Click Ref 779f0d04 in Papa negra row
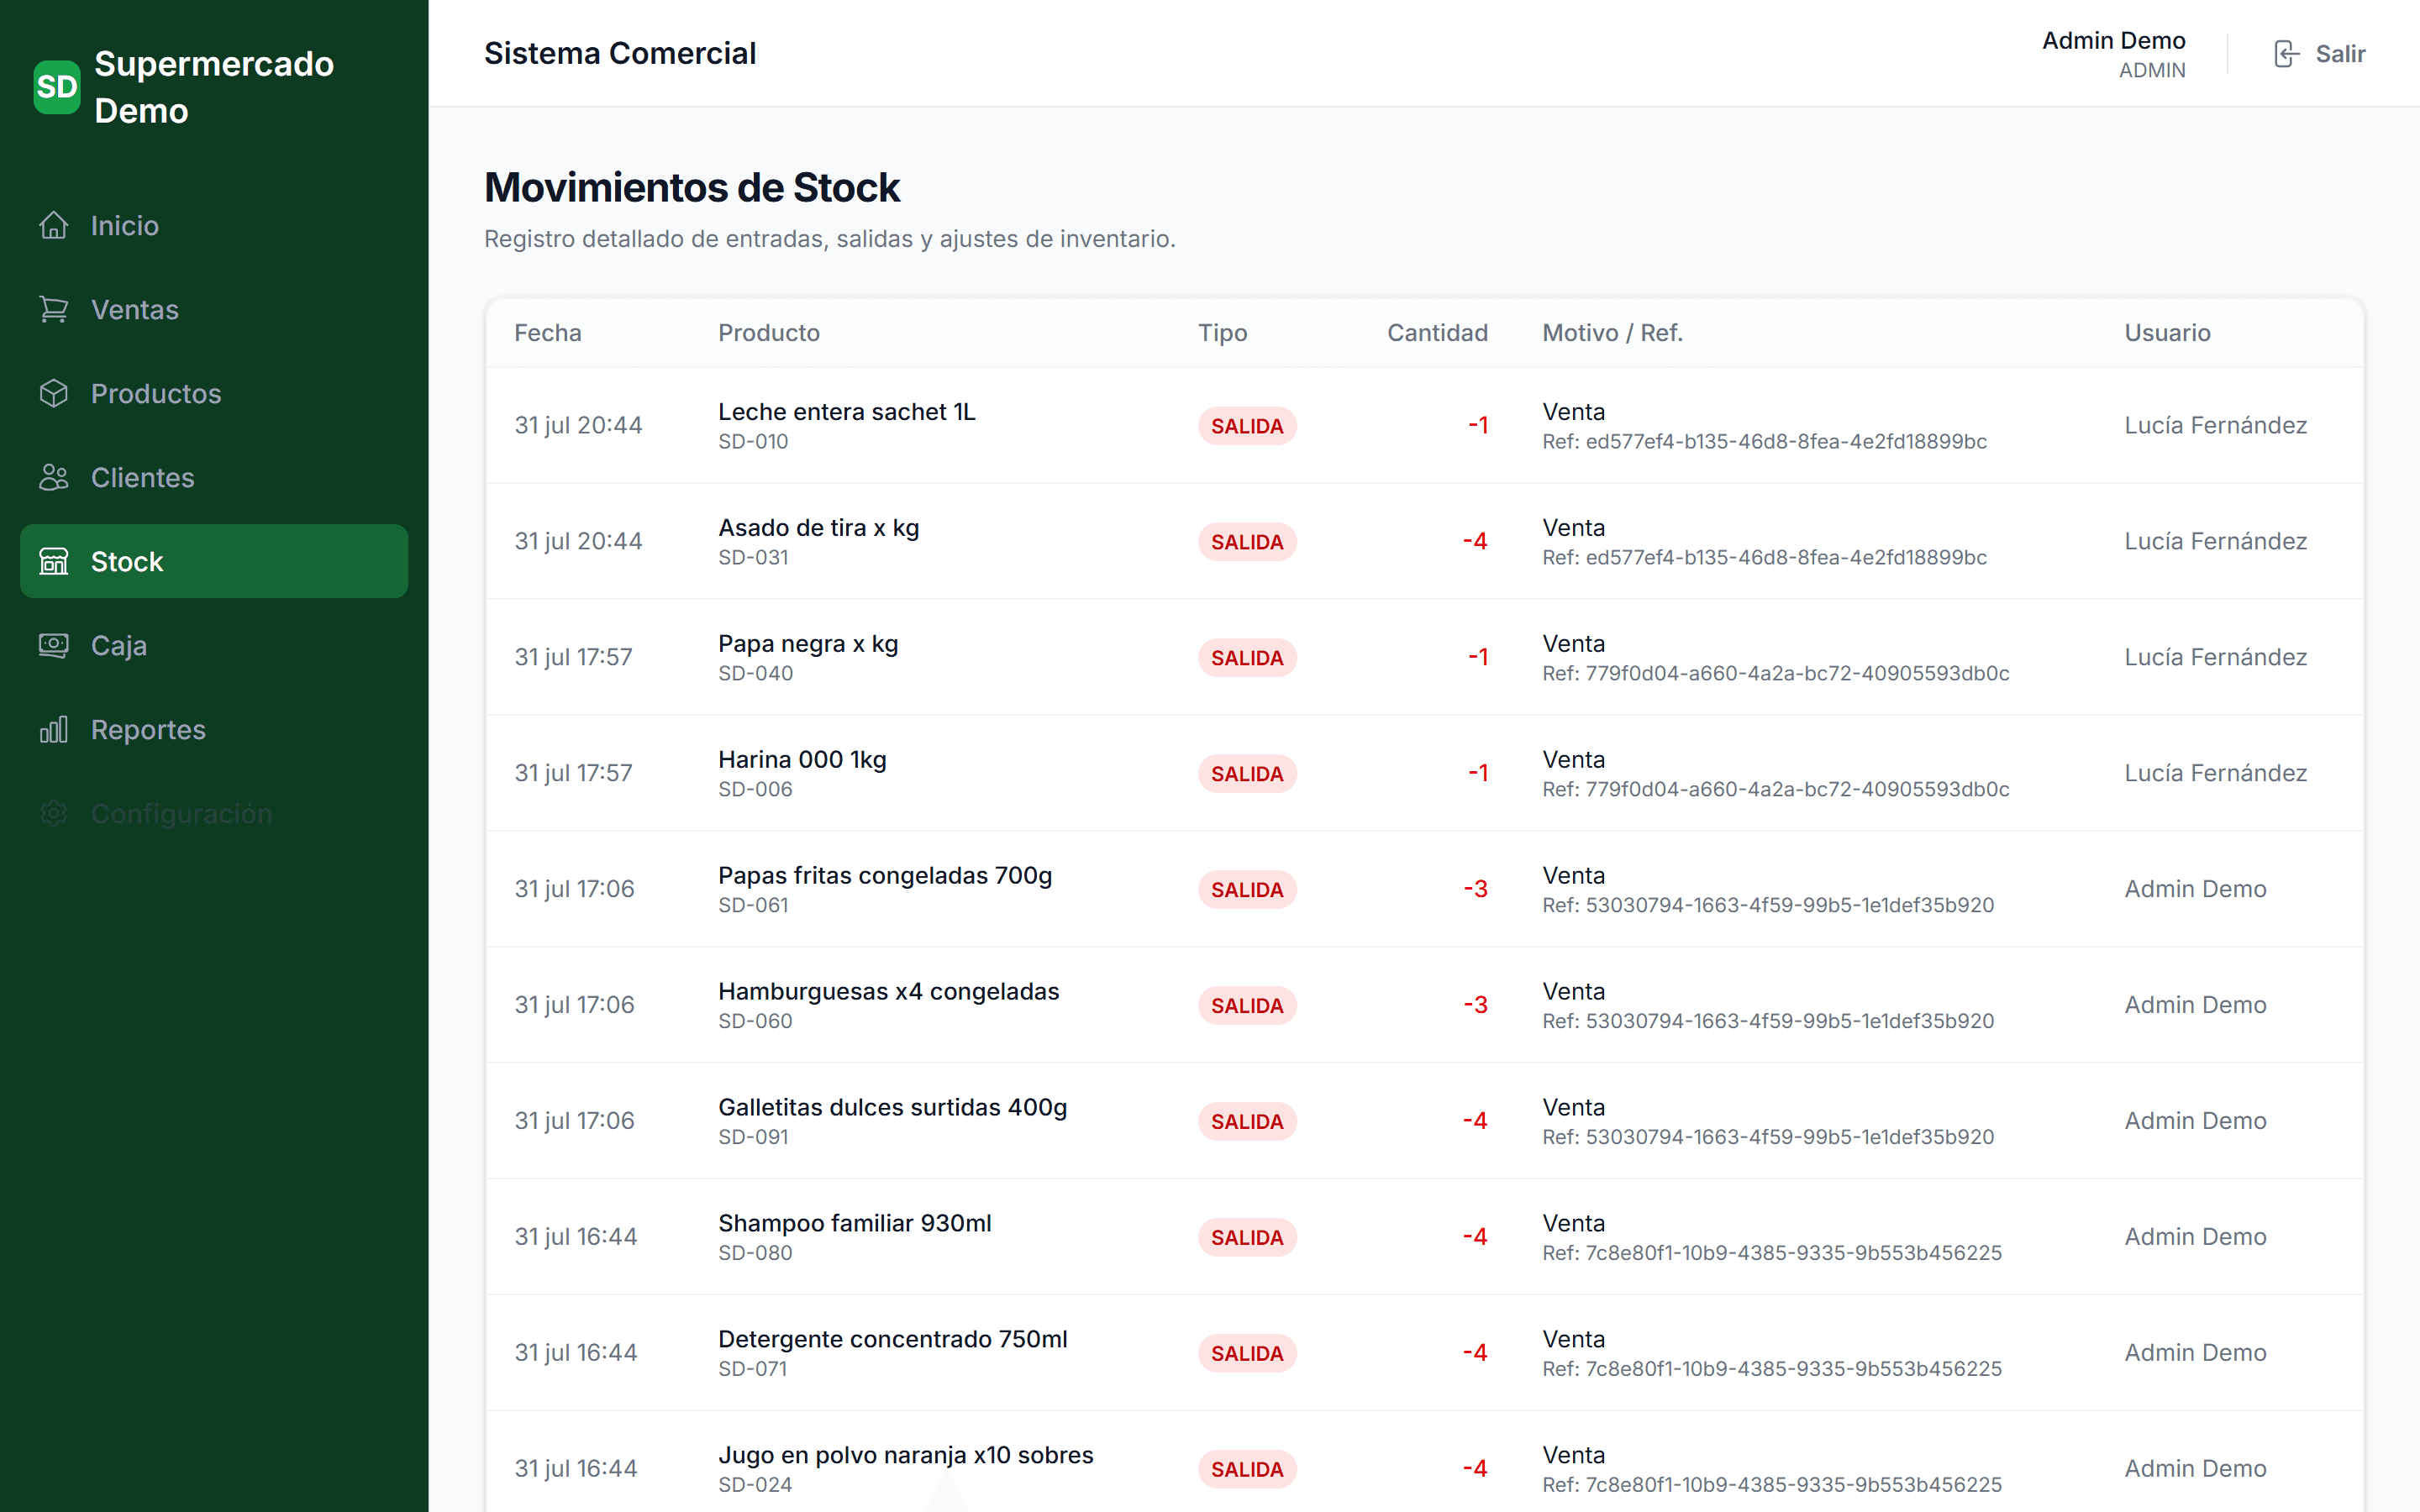The width and height of the screenshot is (2420, 1512). tap(1775, 673)
